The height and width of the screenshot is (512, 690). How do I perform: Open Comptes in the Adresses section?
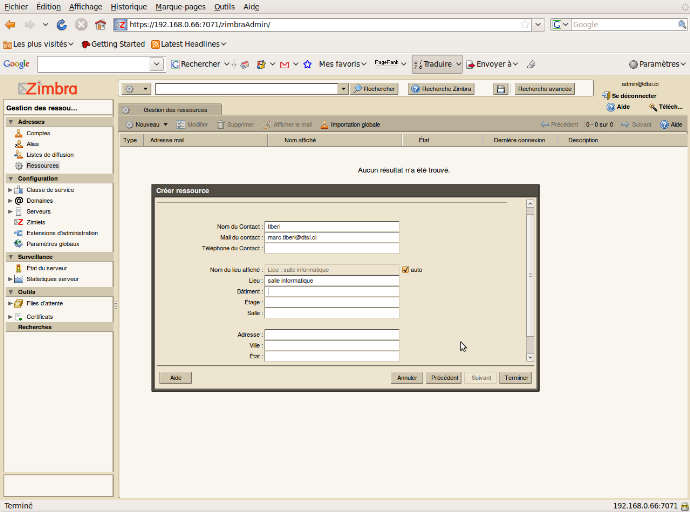click(38, 133)
